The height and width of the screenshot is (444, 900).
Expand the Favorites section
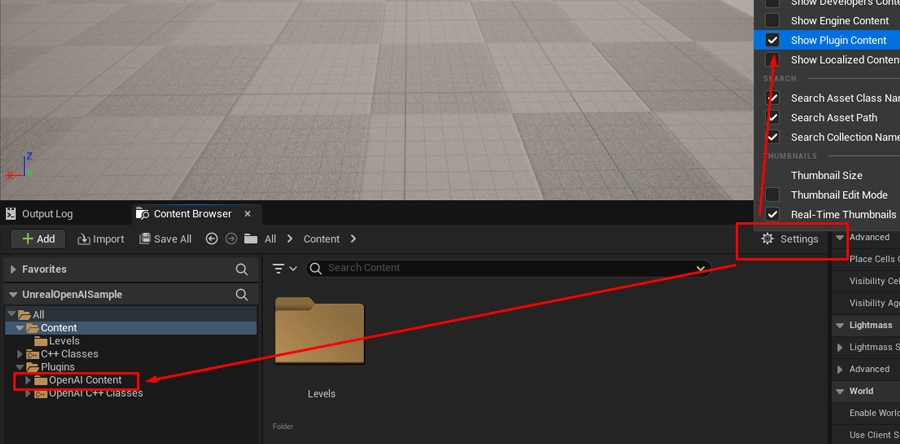click(13, 269)
